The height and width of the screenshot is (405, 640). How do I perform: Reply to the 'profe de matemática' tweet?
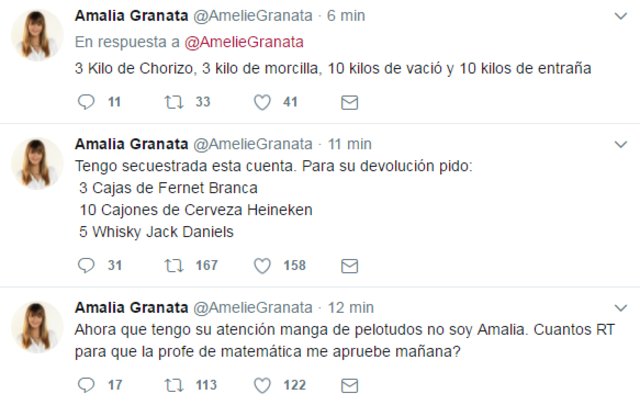coord(85,384)
